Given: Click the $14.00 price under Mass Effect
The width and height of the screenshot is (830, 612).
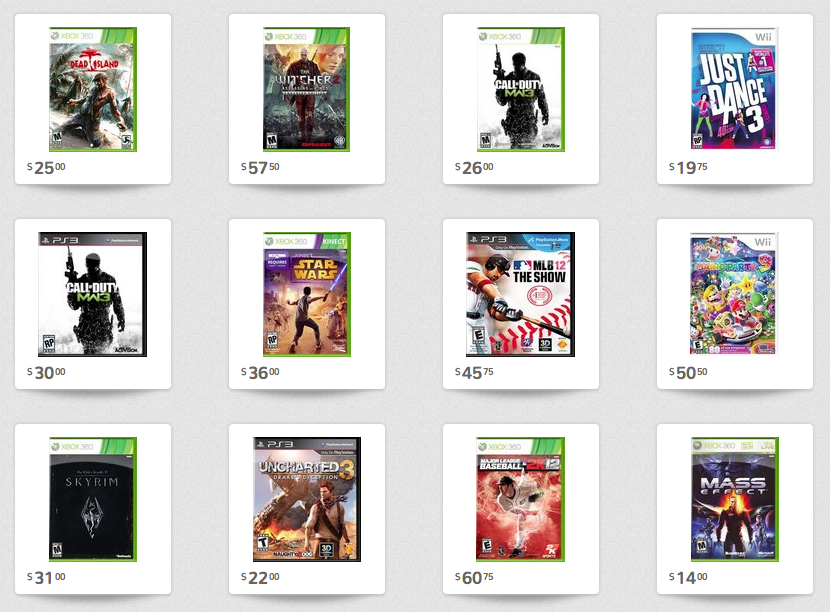Looking at the screenshot, I should (688, 578).
